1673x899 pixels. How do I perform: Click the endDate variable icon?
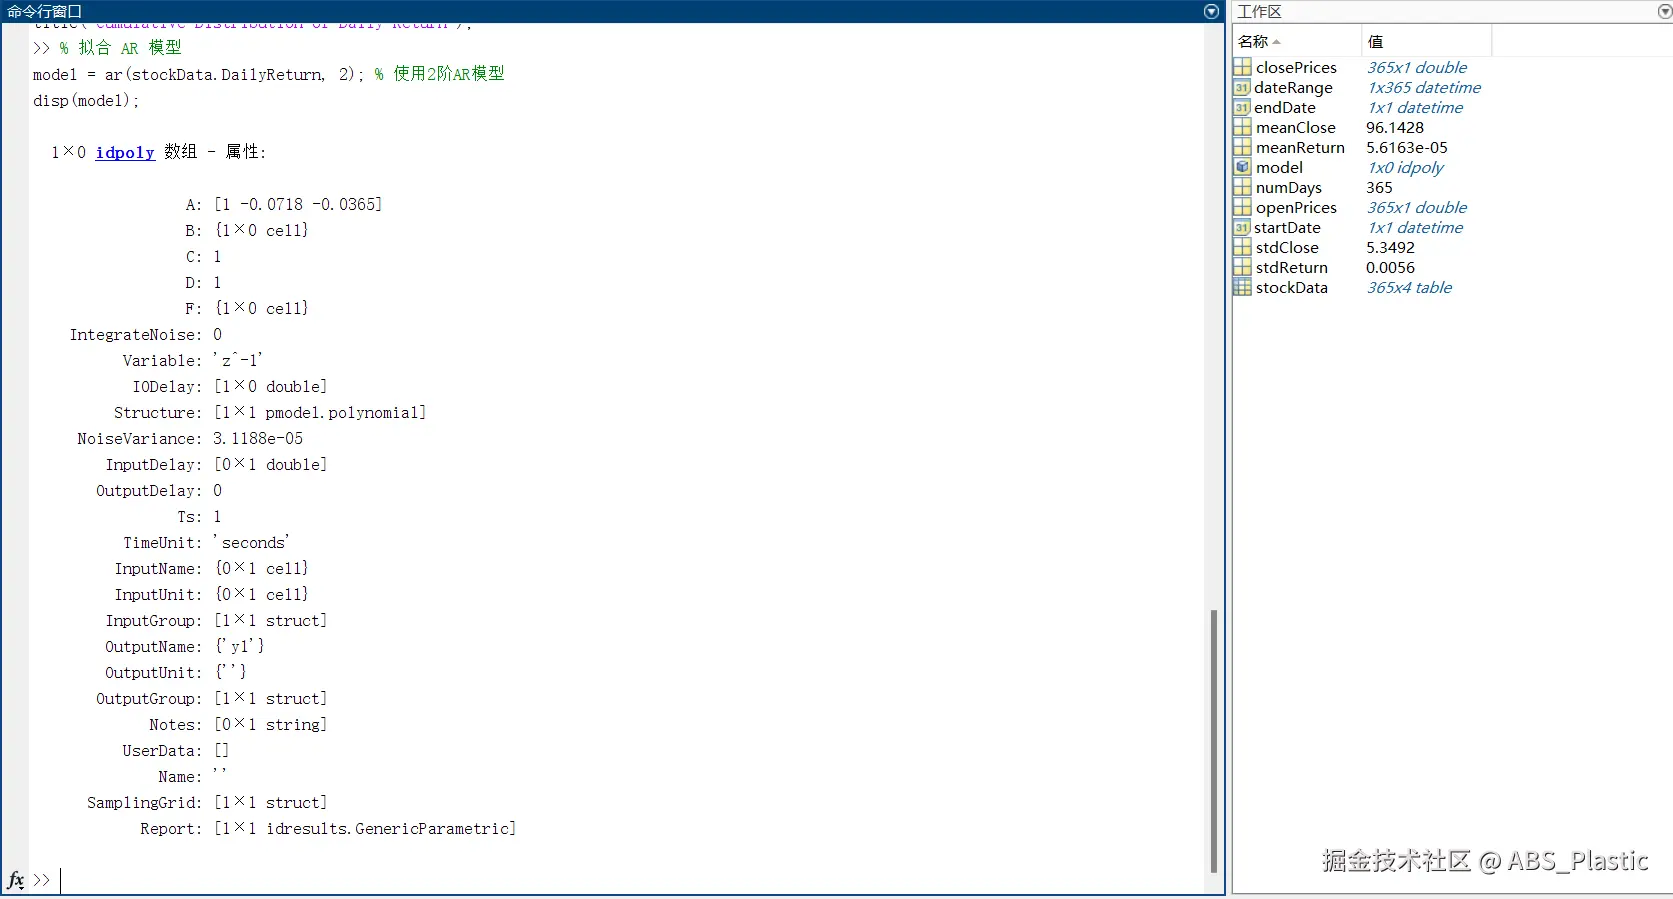click(x=1242, y=107)
